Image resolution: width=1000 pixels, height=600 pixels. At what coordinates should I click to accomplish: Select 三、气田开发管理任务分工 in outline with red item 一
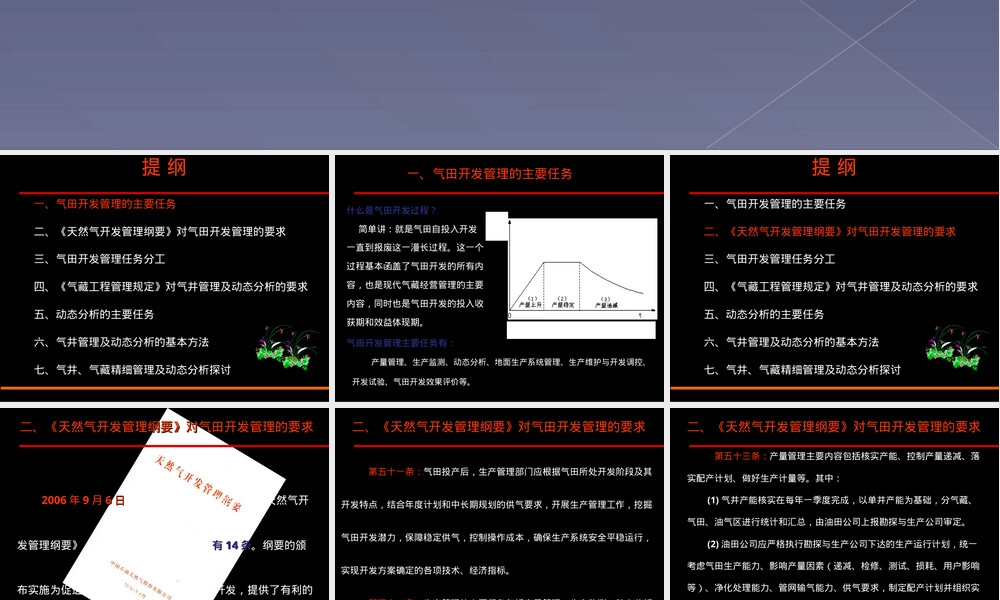coord(99,259)
